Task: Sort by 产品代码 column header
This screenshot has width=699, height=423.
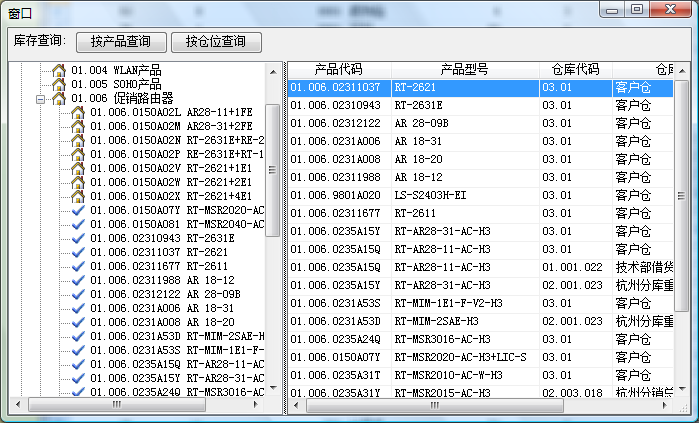Action: pyautogui.click(x=339, y=70)
